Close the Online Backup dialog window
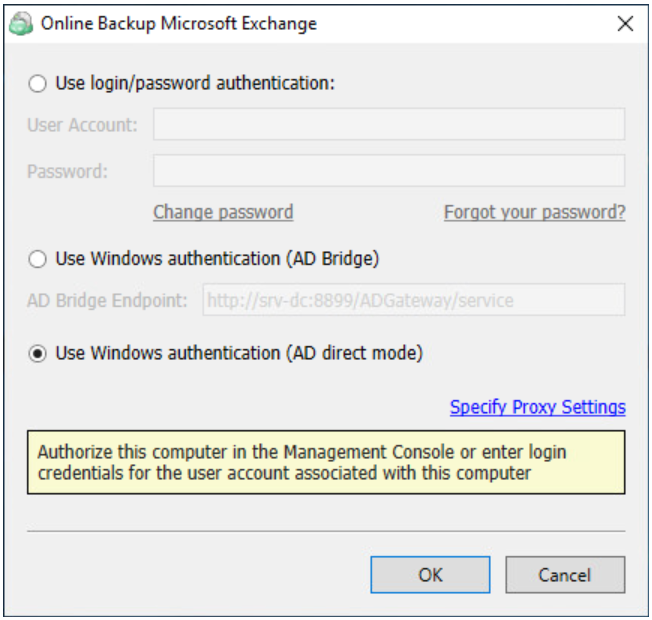The width and height of the screenshot is (652, 620). tap(625, 24)
